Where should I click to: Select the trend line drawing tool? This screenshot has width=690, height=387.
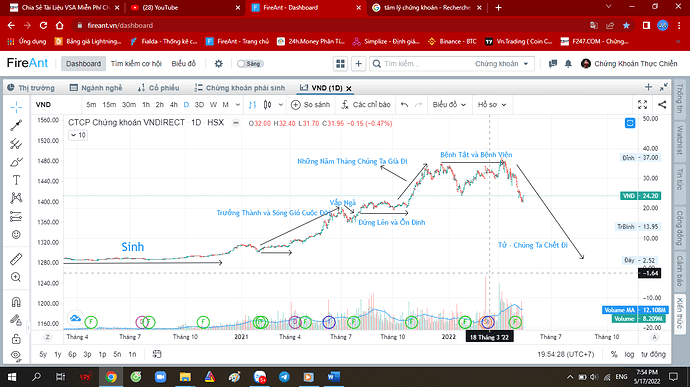[16, 125]
